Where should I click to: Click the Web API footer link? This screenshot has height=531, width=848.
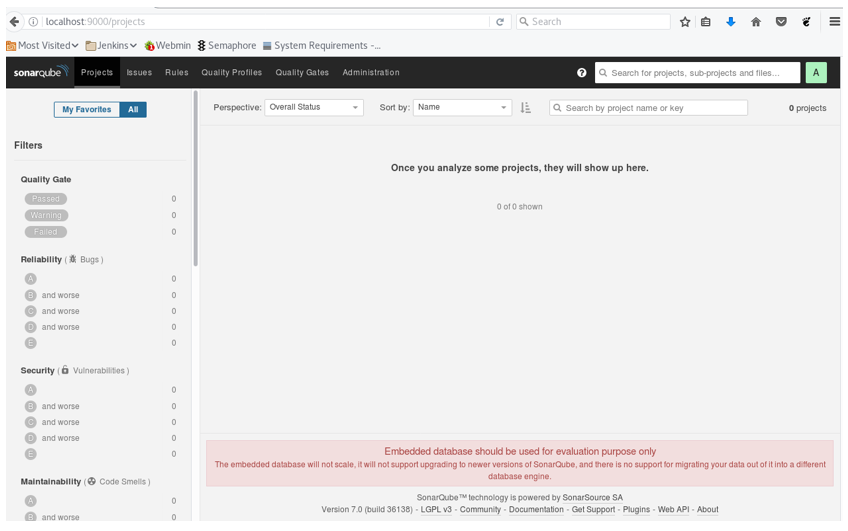click(673, 509)
